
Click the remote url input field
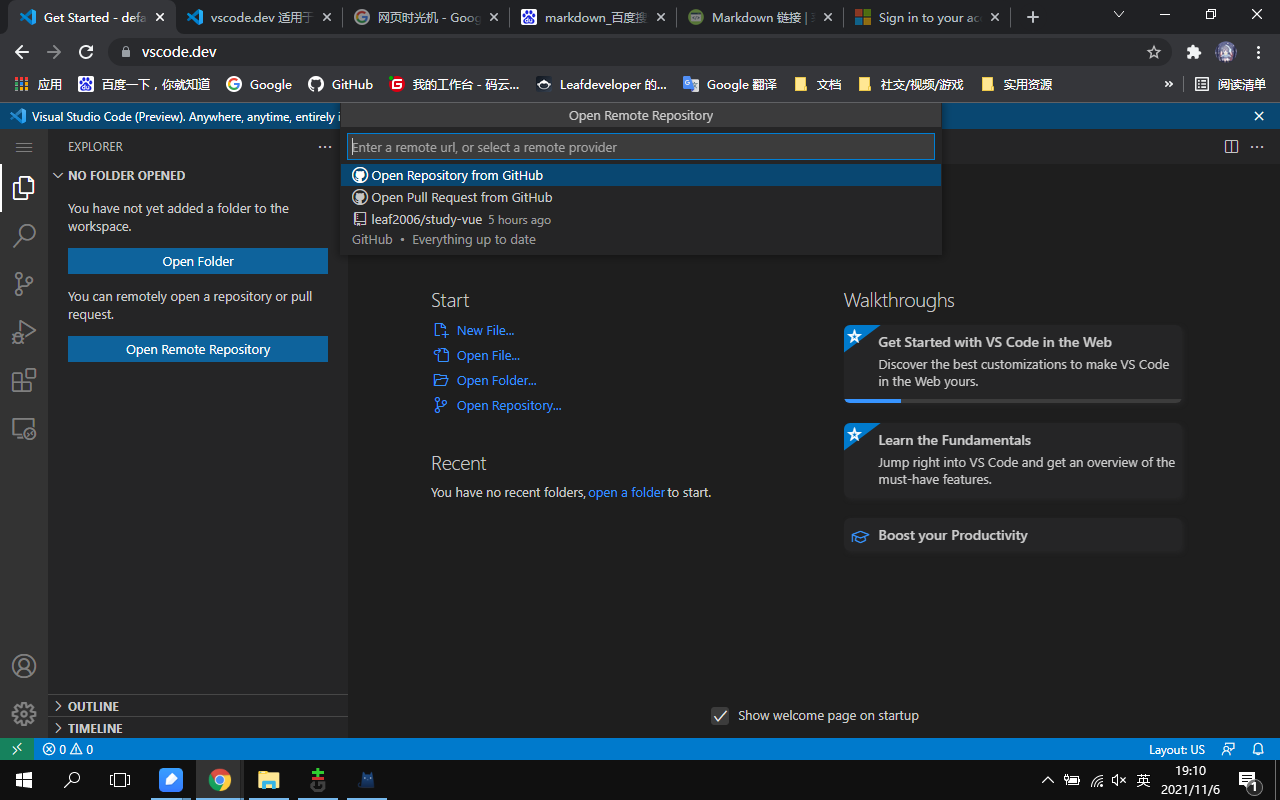(640, 147)
